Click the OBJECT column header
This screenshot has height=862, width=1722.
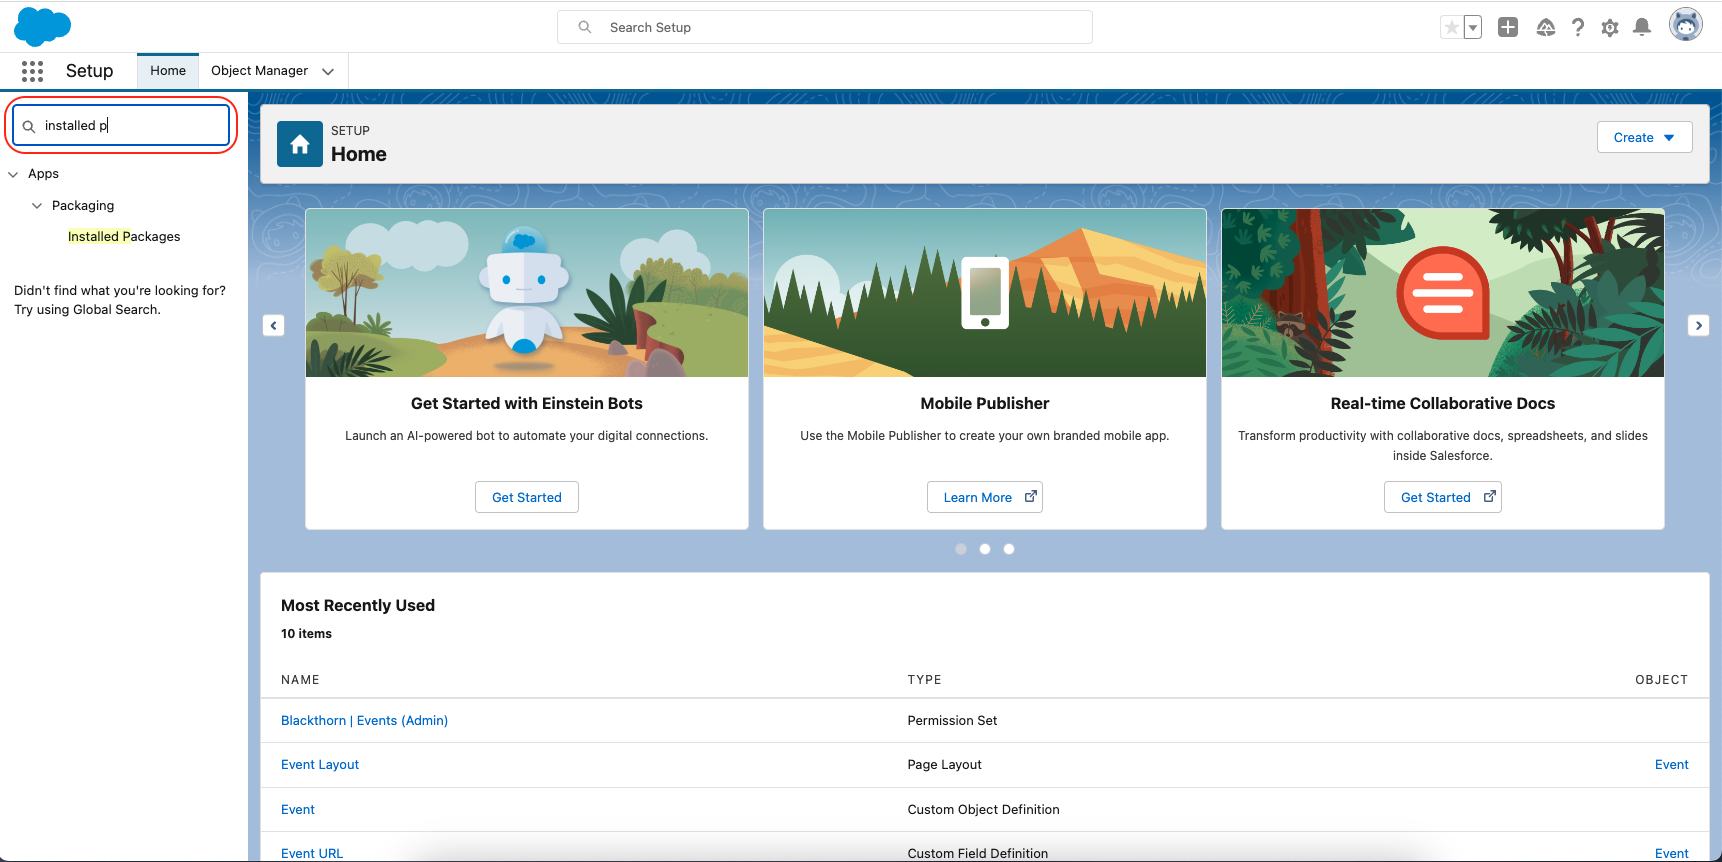[x=1661, y=680]
